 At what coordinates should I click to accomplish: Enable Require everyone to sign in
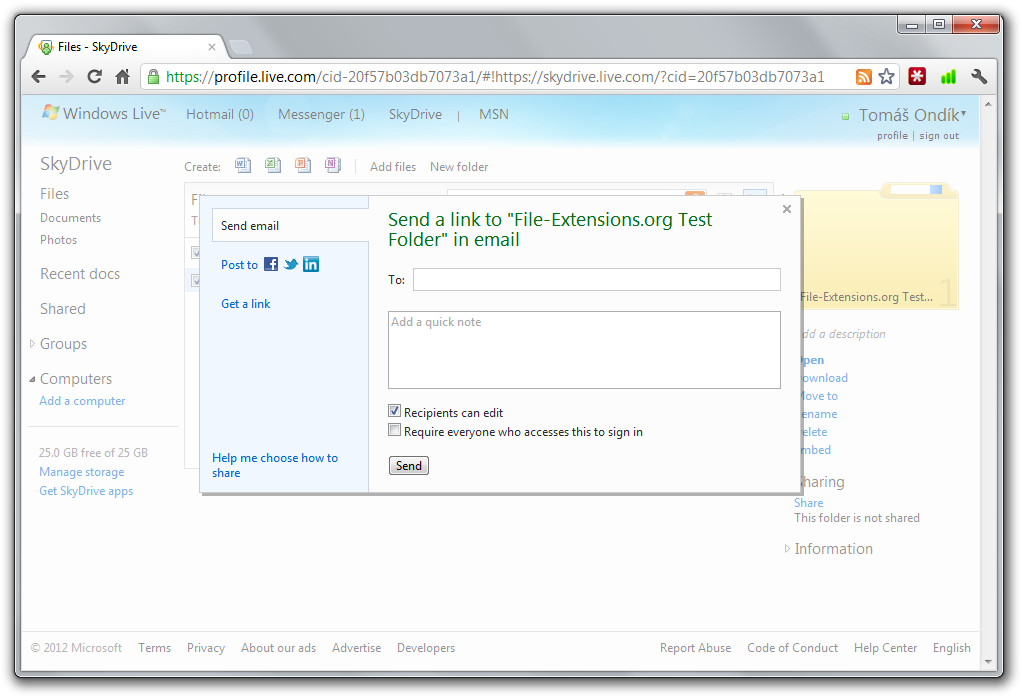(394, 429)
